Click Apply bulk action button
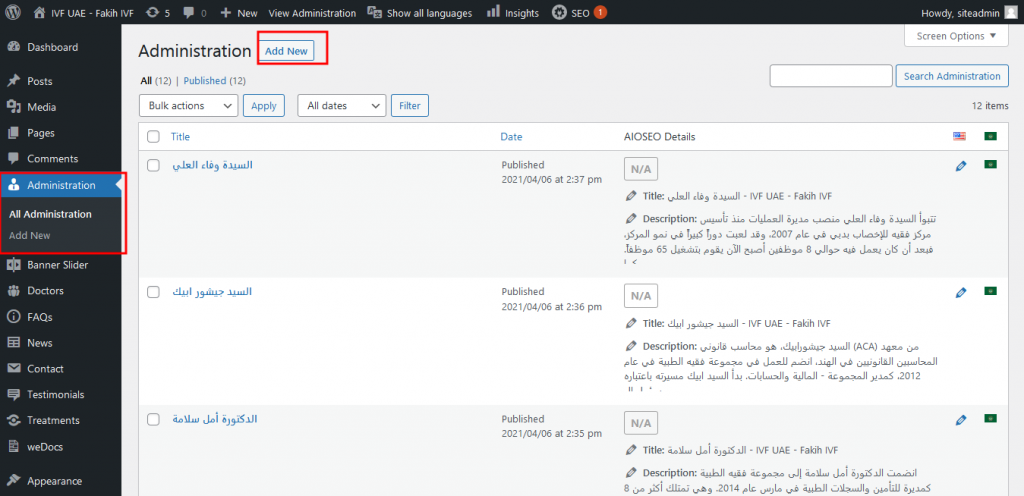 [x=264, y=106]
